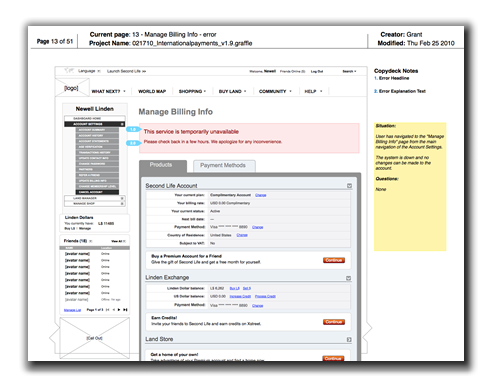488x383 pixels.
Task: Click Continue for Earn Credits
Action: (334, 322)
